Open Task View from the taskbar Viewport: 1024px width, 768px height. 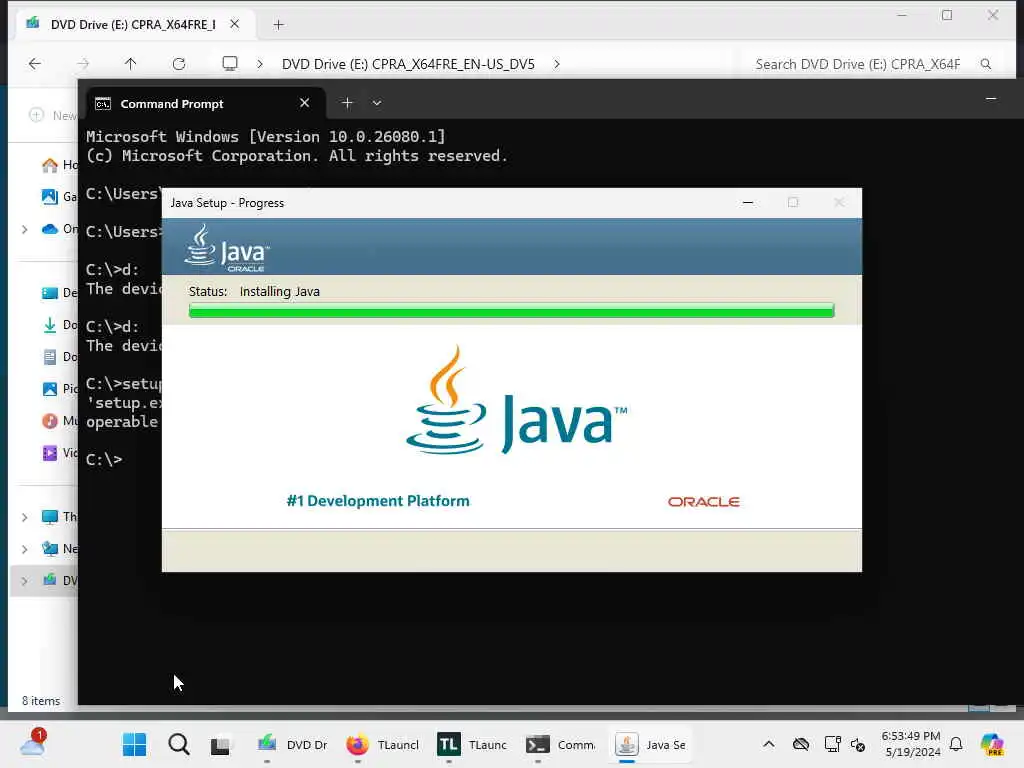click(220, 745)
